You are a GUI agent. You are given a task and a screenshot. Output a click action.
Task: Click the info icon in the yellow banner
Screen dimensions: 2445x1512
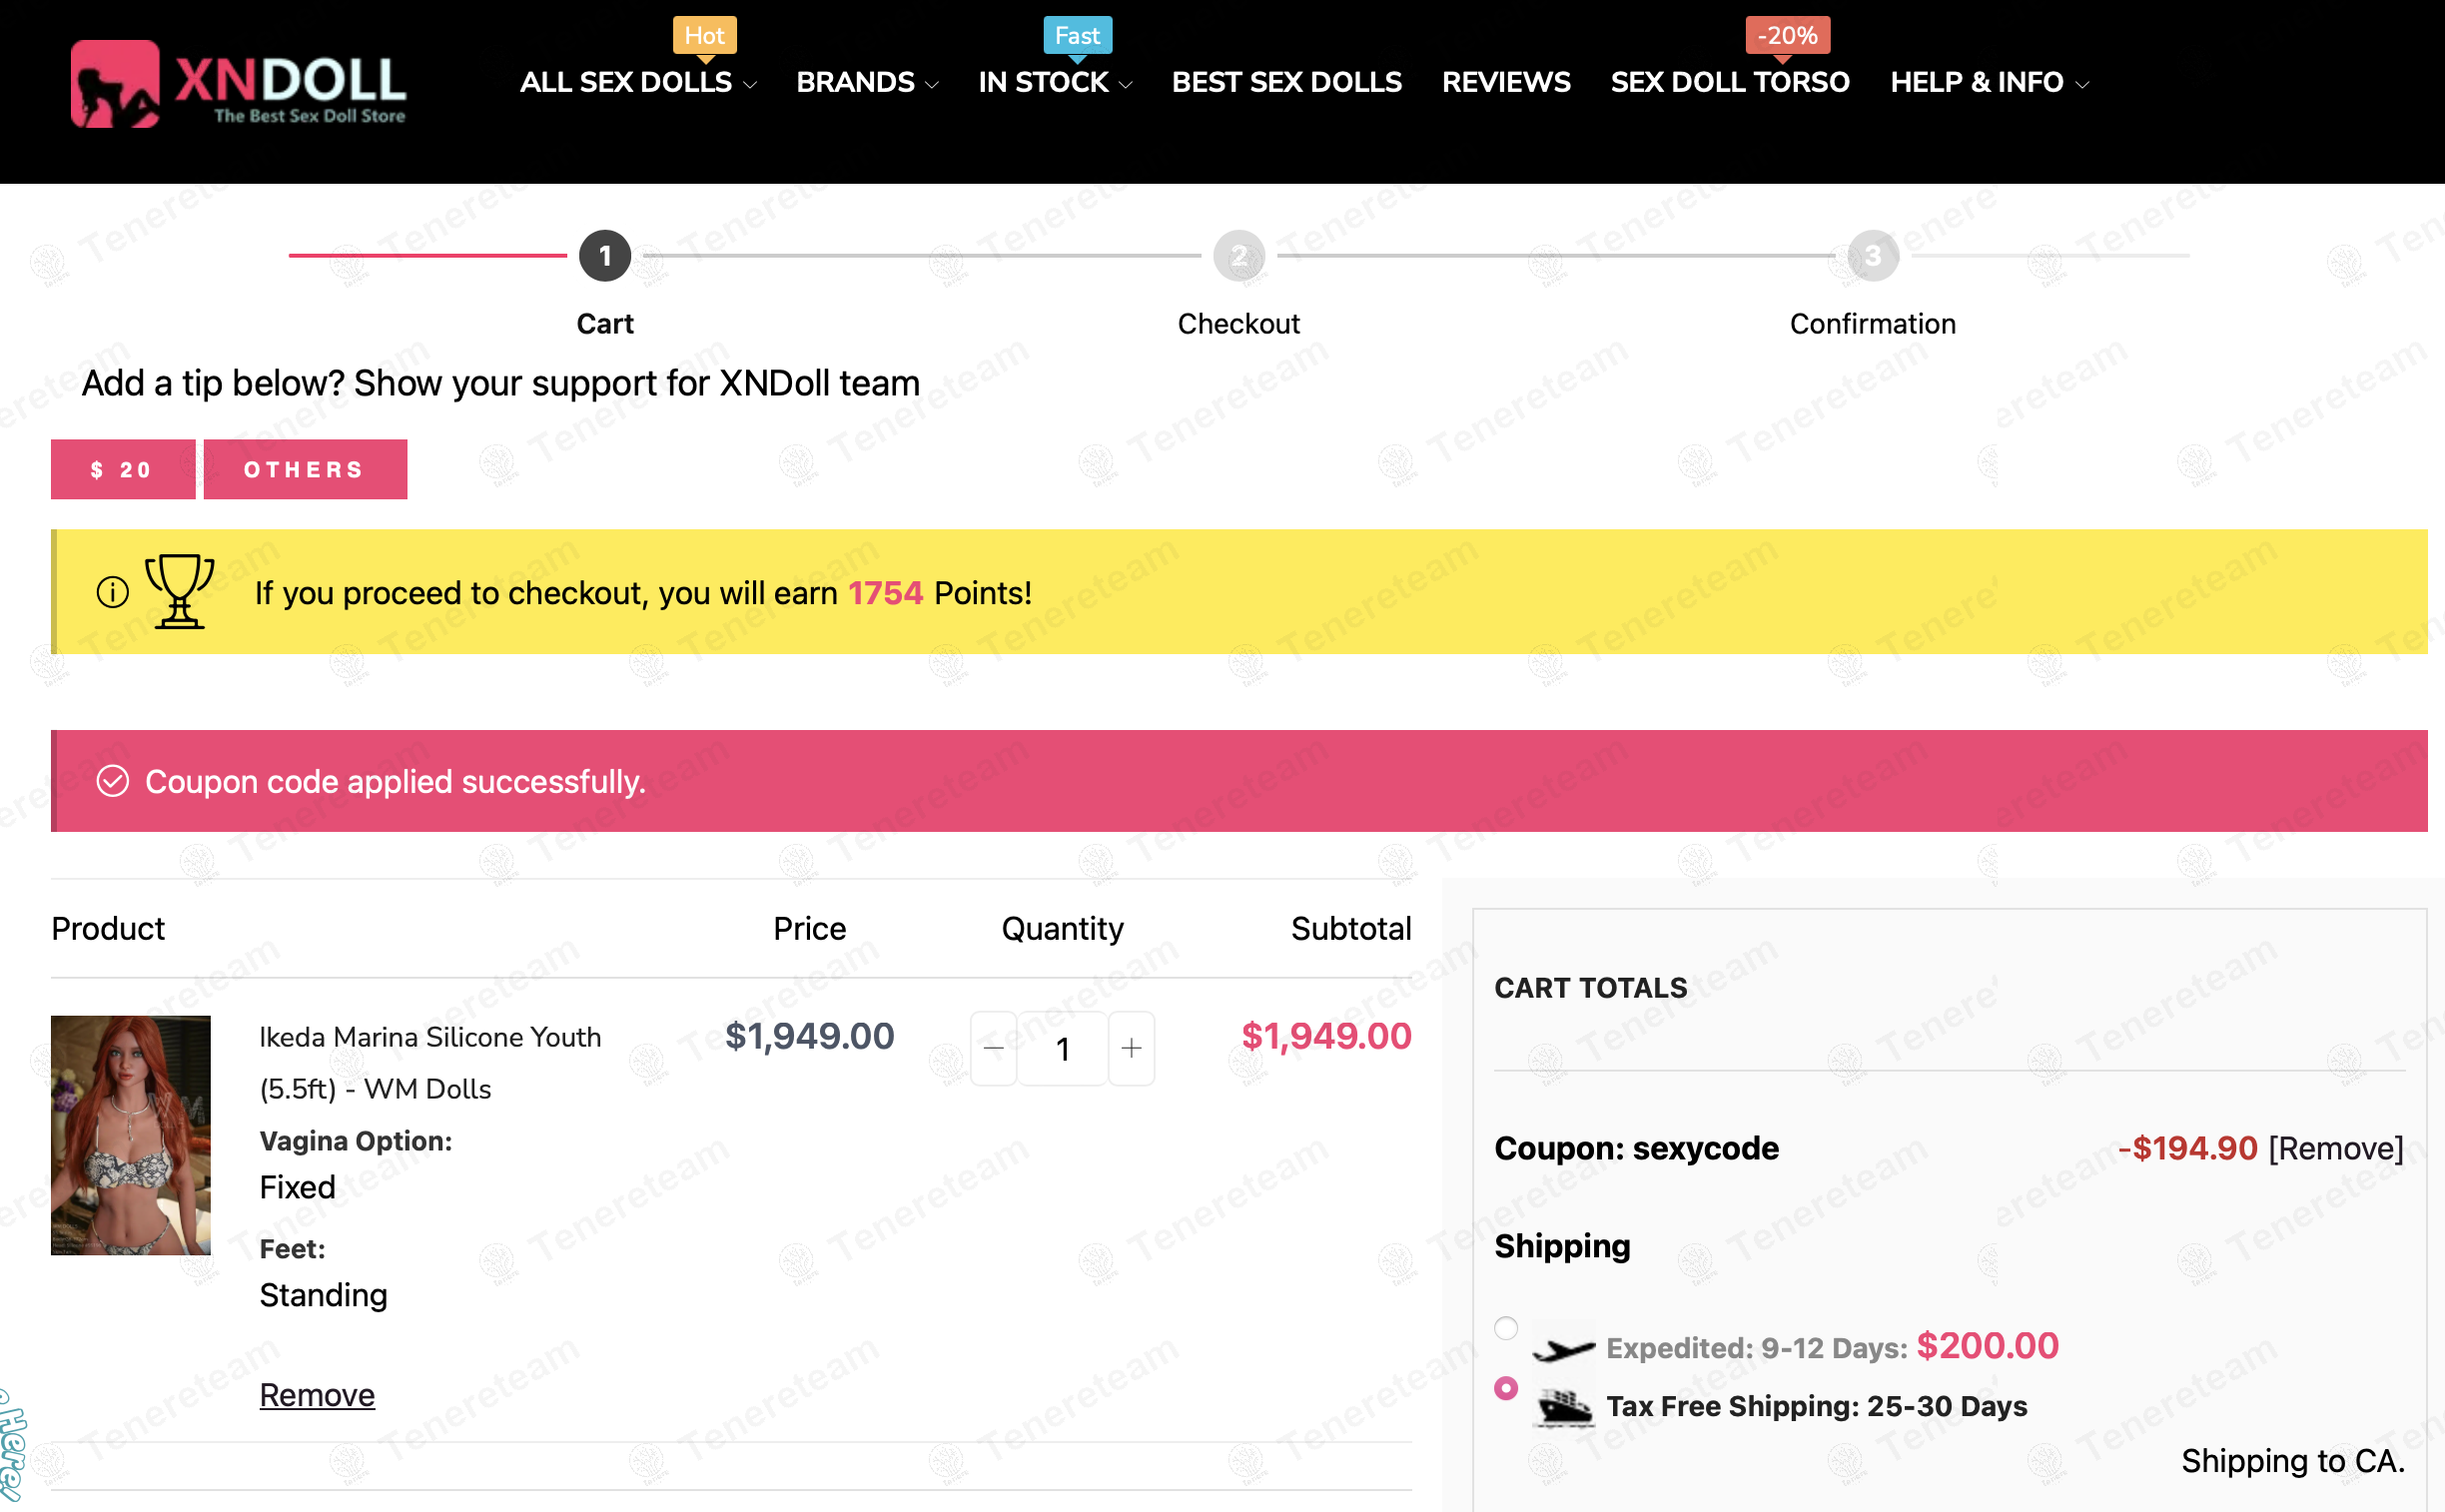pos(112,592)
